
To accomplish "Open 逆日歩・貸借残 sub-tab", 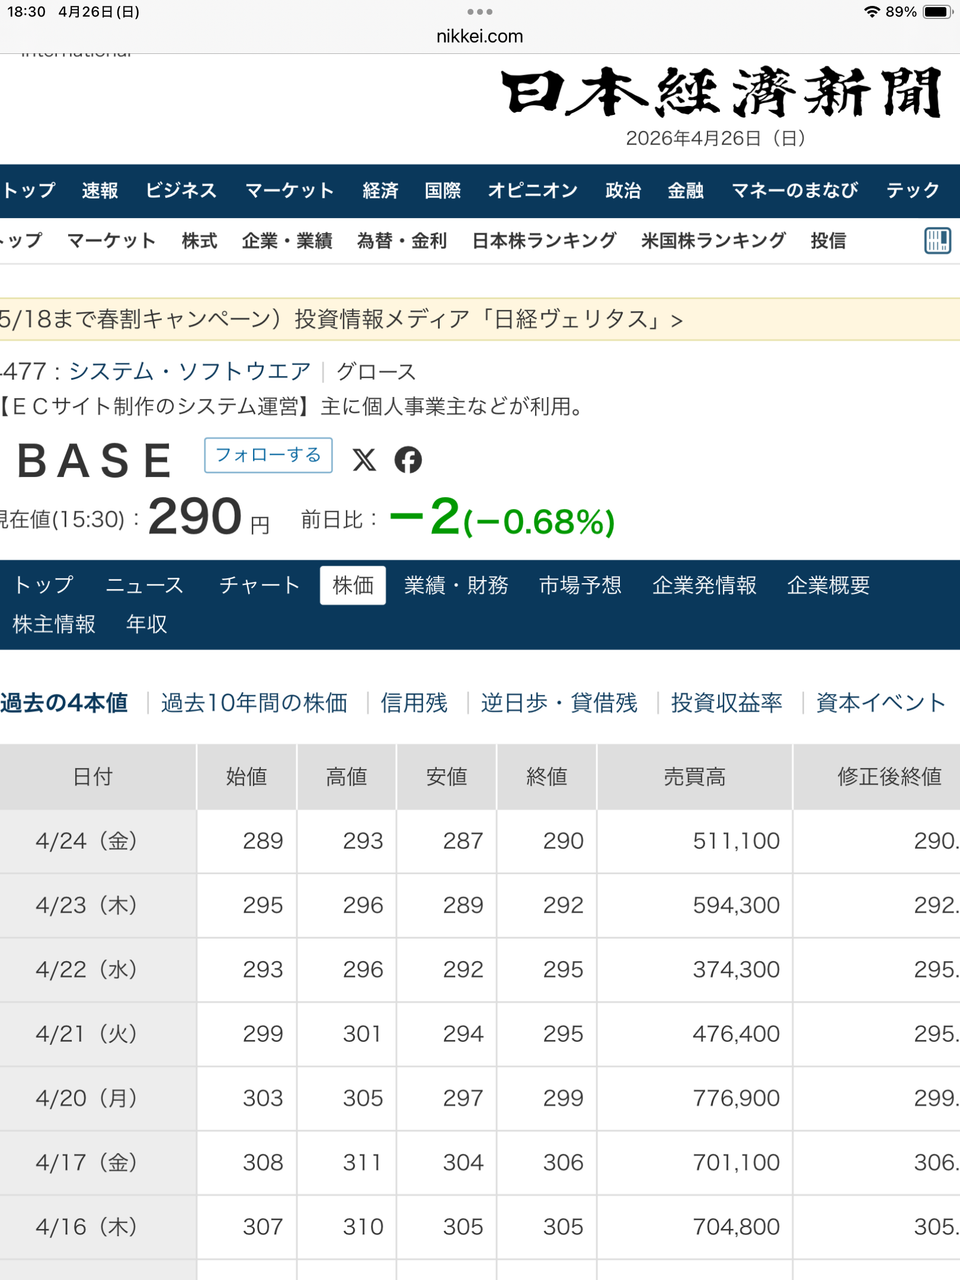I will 559,703.
